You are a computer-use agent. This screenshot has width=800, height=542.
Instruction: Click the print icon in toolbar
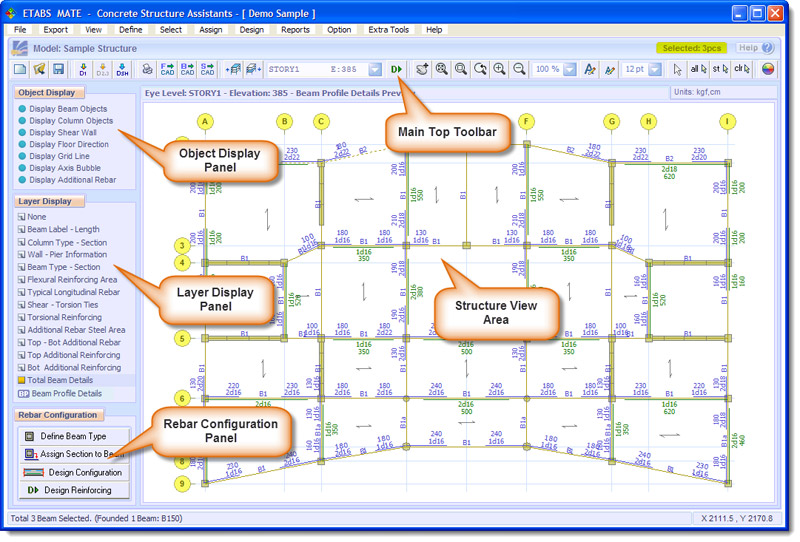147,69
